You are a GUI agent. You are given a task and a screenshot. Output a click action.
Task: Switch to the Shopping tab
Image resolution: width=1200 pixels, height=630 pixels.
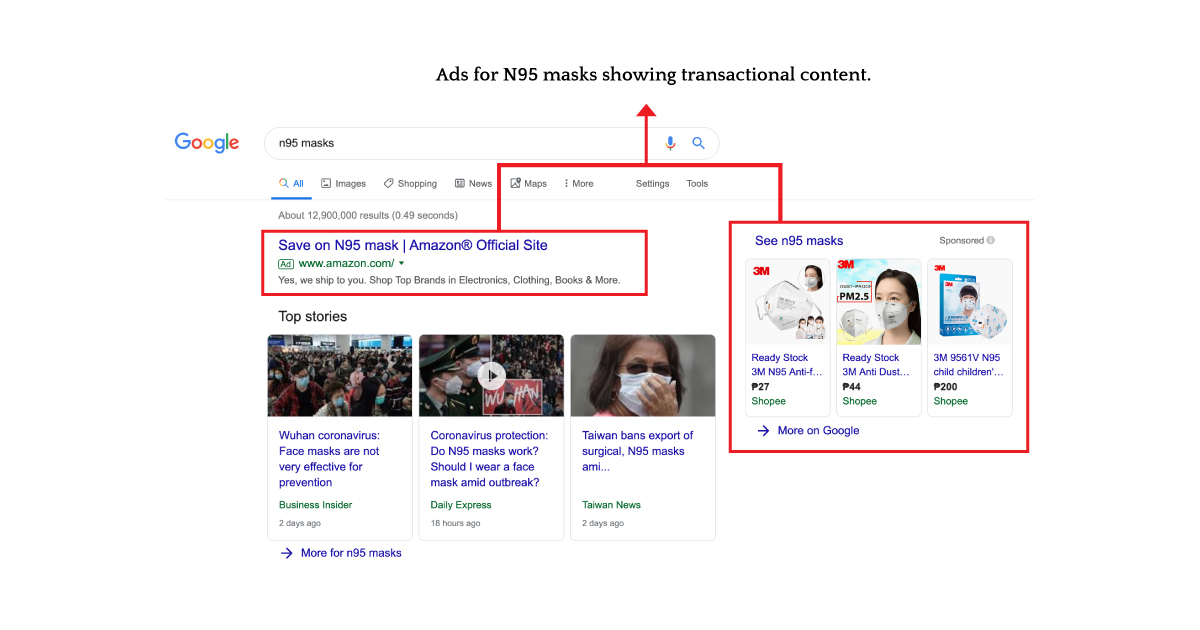tap(410, 184)
